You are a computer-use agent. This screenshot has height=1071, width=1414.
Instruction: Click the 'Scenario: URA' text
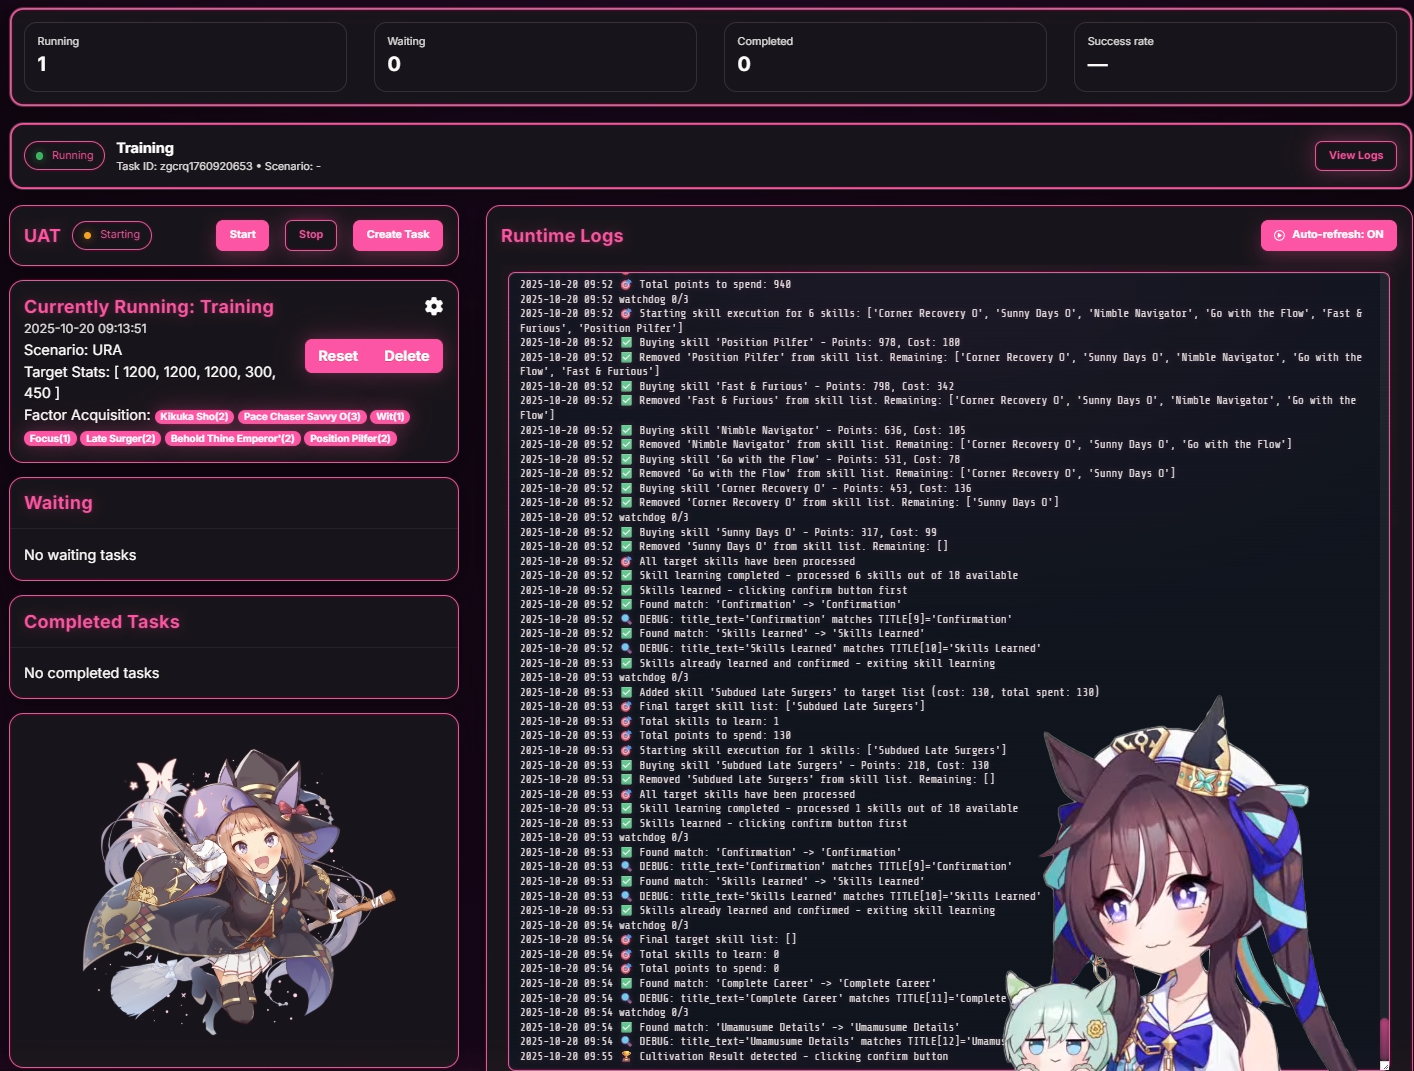(73, 350)
